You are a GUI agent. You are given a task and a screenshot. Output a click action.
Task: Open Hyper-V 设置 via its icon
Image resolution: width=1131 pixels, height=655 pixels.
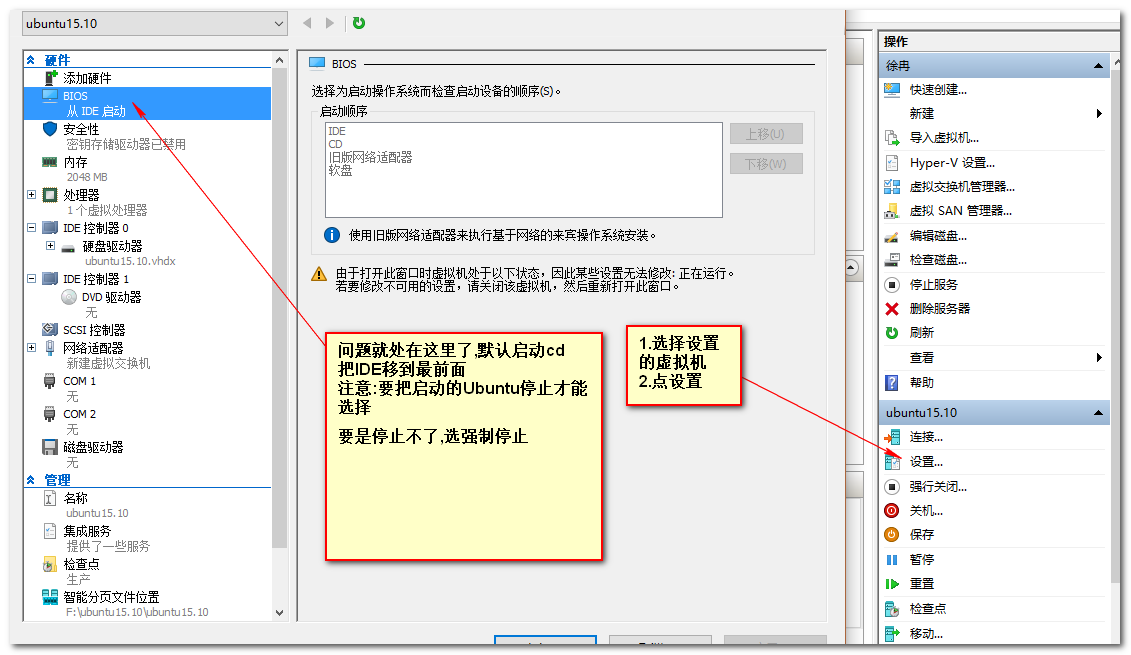click(x=892, y=162)
